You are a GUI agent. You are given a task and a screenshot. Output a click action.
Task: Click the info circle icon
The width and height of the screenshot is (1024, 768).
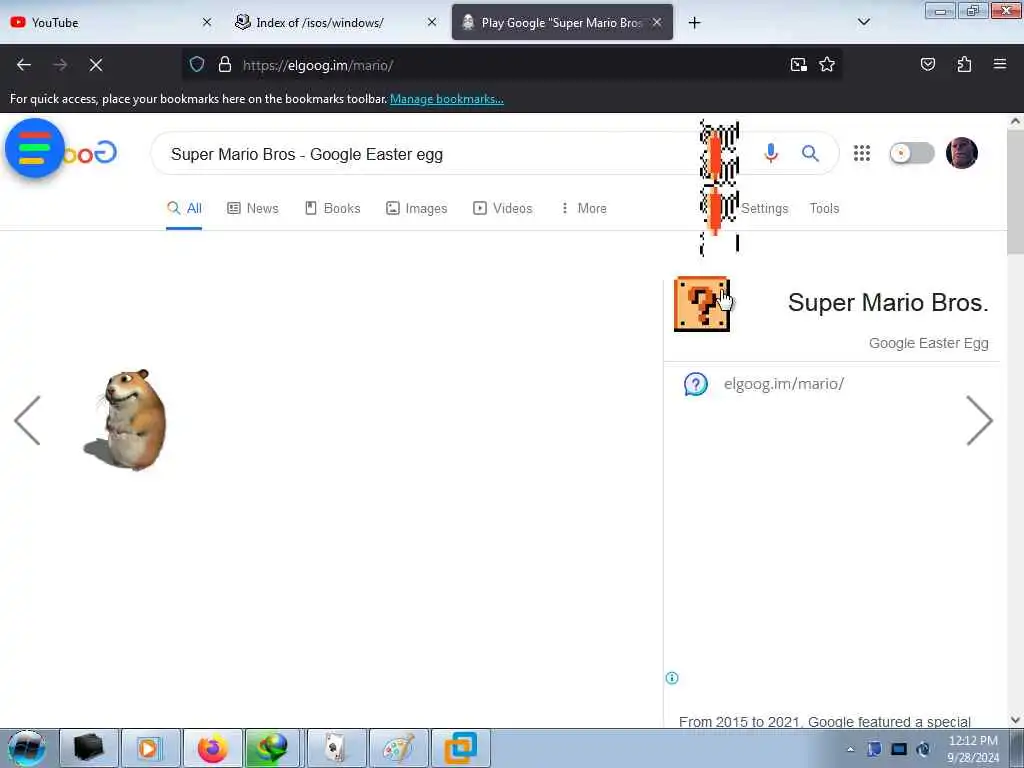[671, 678]
